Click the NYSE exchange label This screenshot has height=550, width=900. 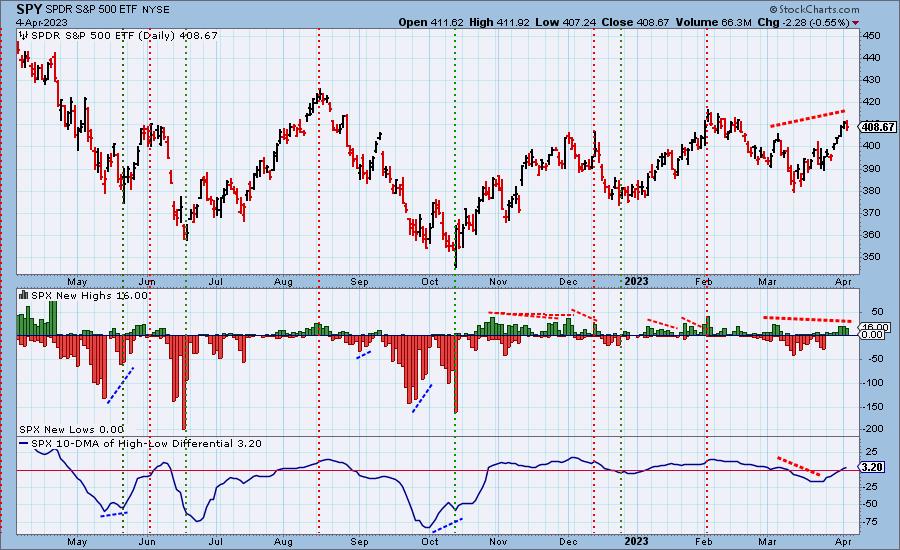[154, 10]
